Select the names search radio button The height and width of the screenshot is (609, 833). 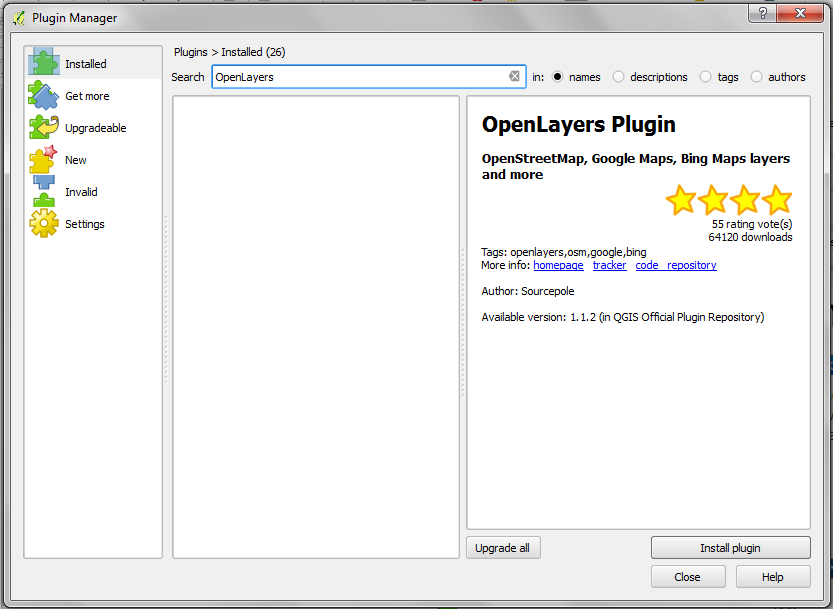point(557,77)
